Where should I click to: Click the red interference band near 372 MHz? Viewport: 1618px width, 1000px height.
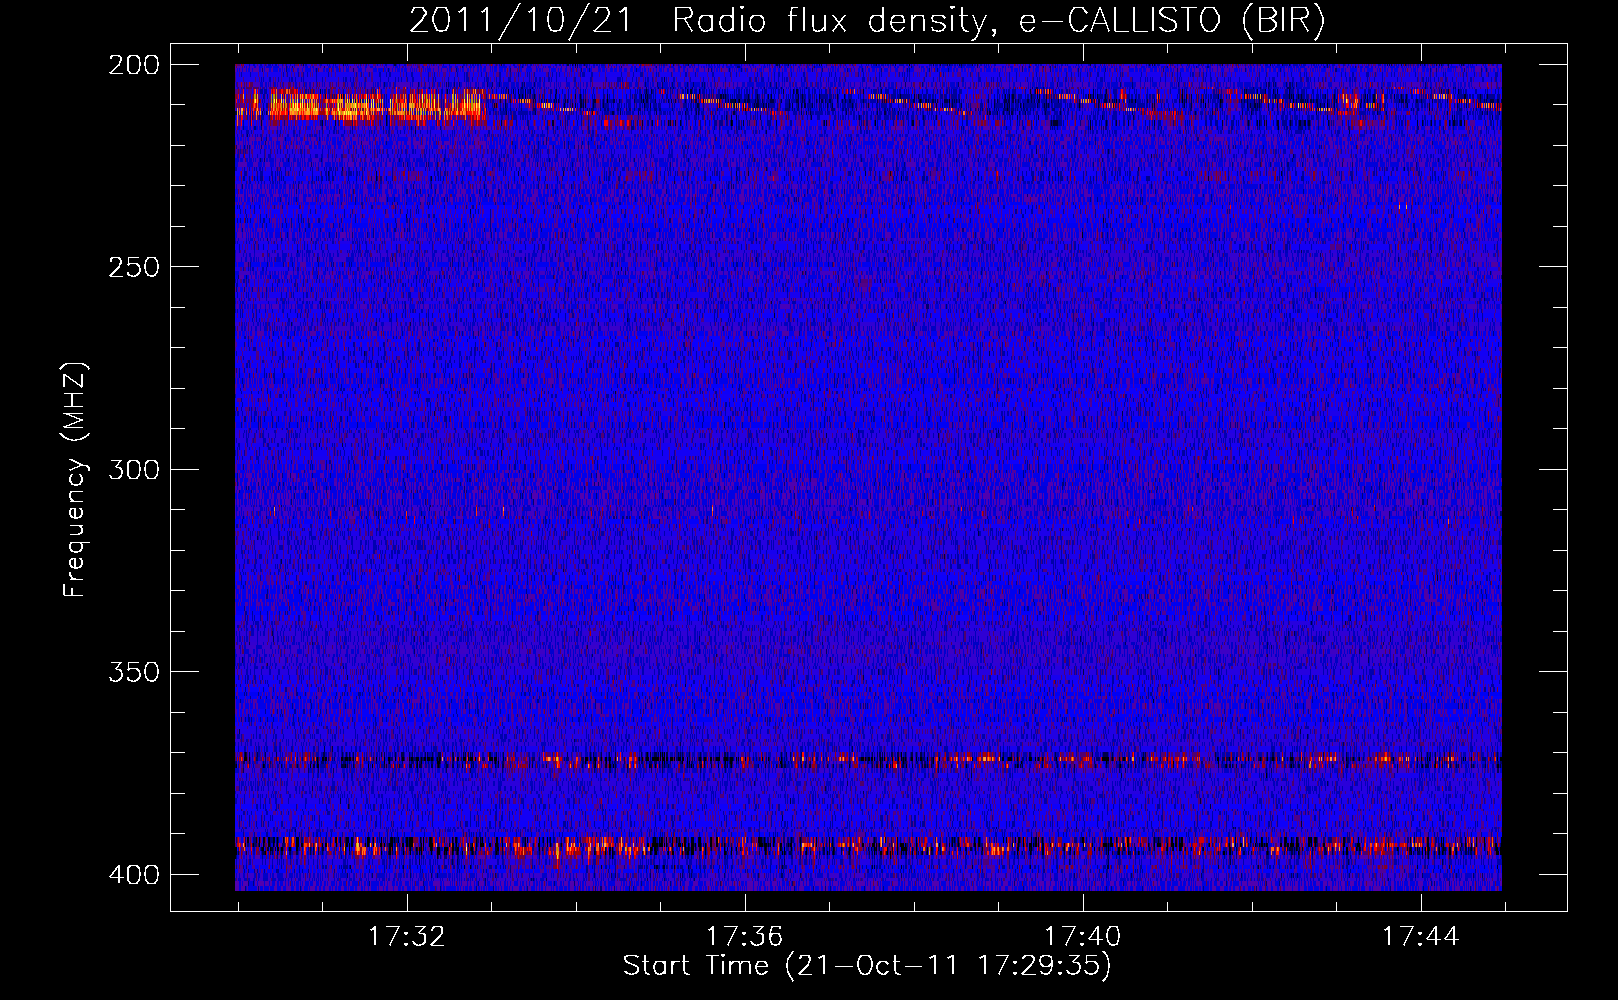pyautogui.click(x=868, y=760)
